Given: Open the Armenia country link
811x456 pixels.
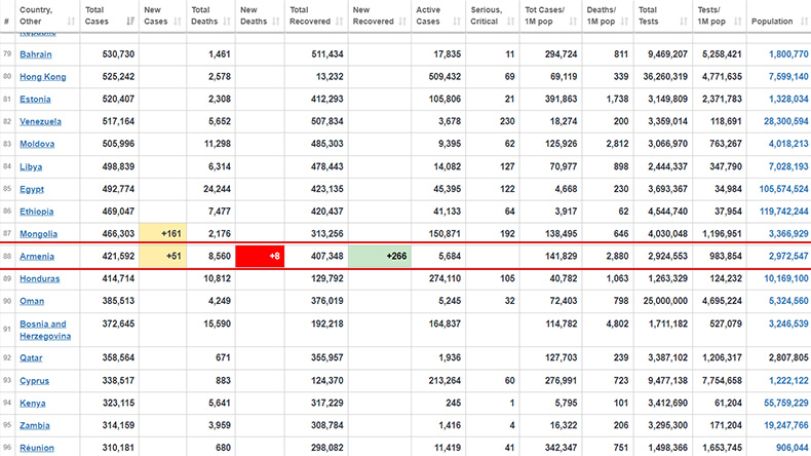Looking at the screenshot, I should pos(37,256).
